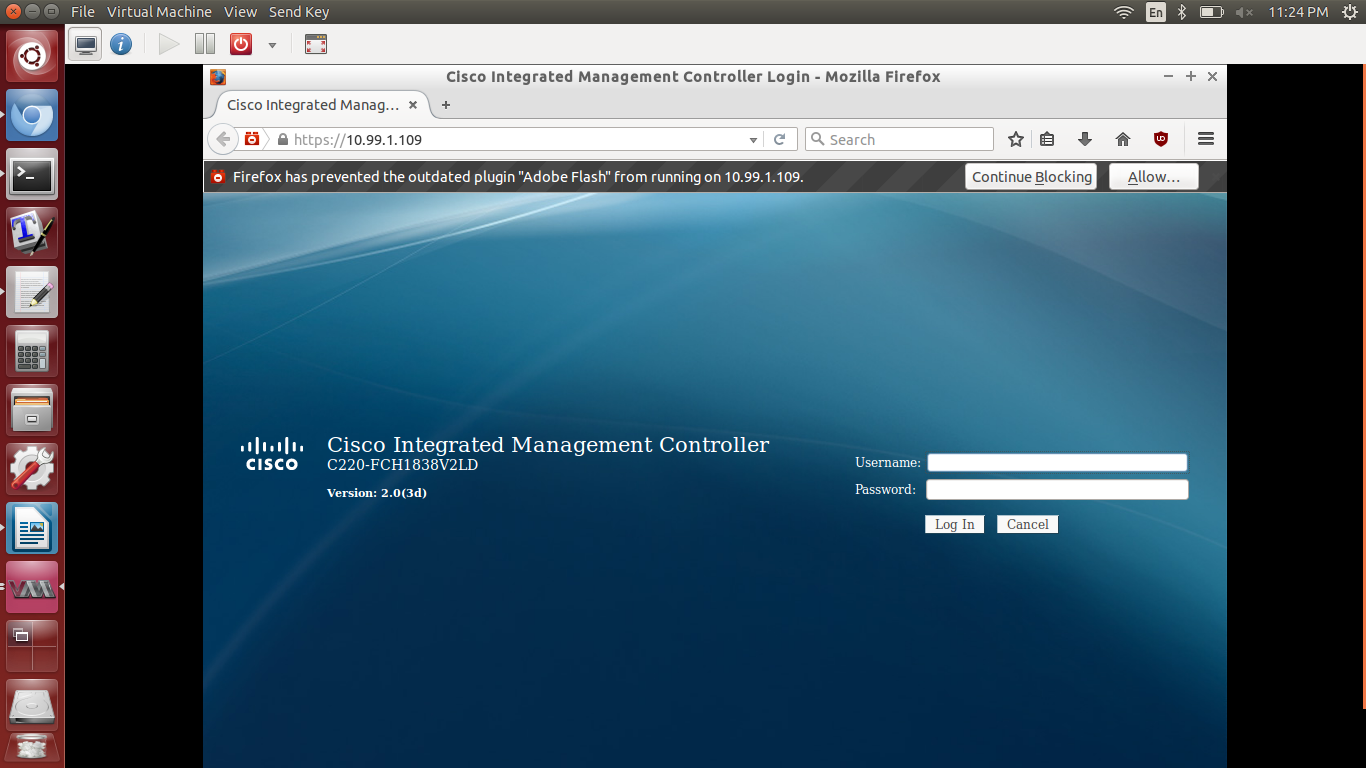Open the View menu
1366x768 pixels.
[240, 12]
